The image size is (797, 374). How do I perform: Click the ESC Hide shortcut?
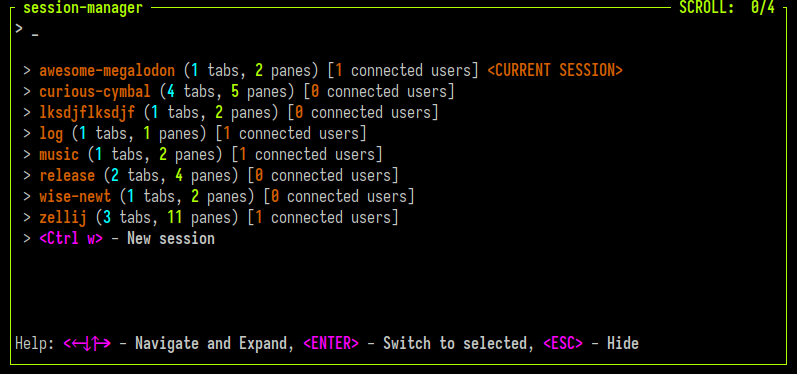tap(591, 344)
